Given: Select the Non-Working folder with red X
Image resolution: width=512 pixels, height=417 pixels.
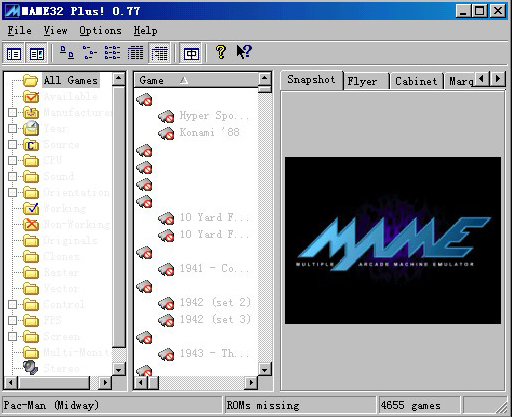Looking at the screenshot, I should (67, 224).
